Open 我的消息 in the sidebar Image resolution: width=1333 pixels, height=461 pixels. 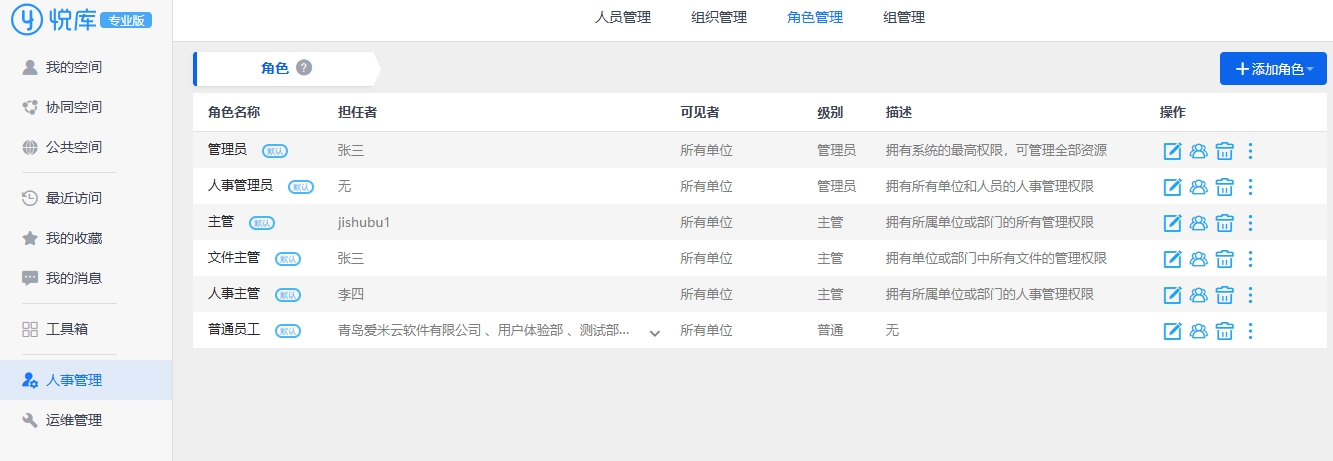[x=73, y=278]
